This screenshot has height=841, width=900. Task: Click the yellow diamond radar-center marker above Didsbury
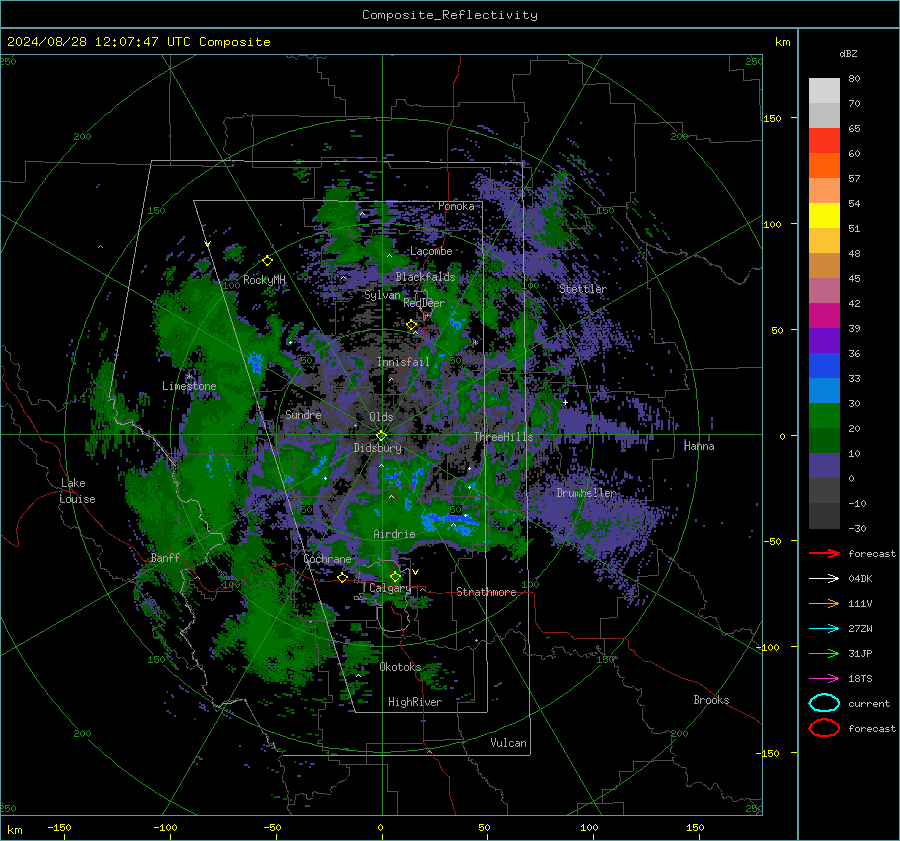381,436
